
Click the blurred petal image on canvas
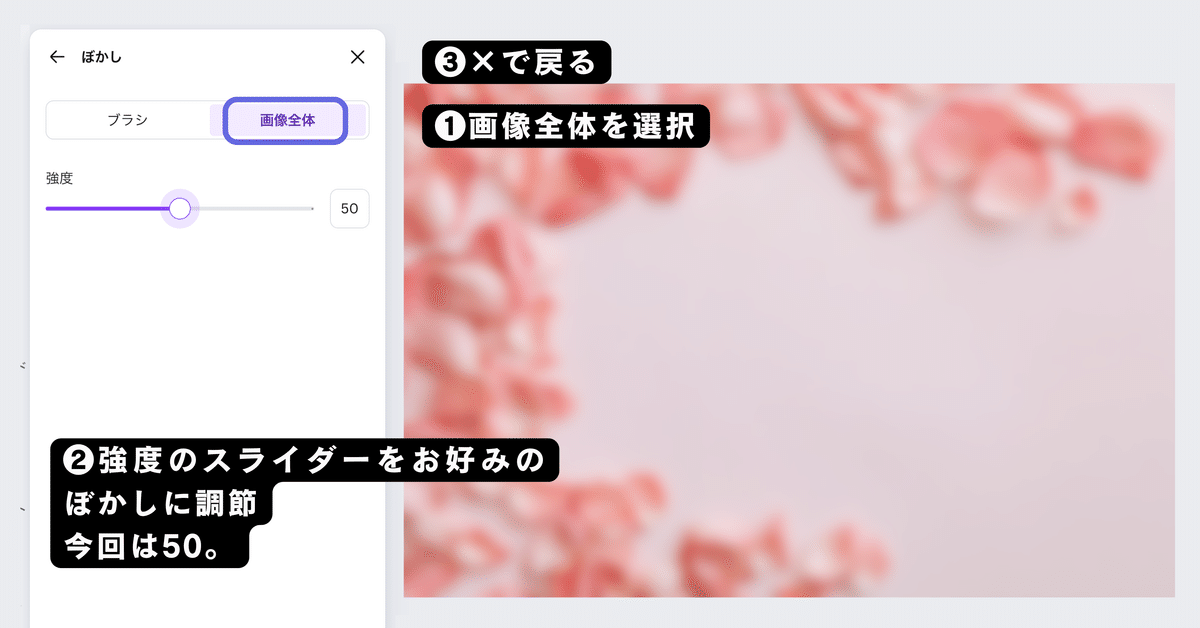(x=789, y=340)
